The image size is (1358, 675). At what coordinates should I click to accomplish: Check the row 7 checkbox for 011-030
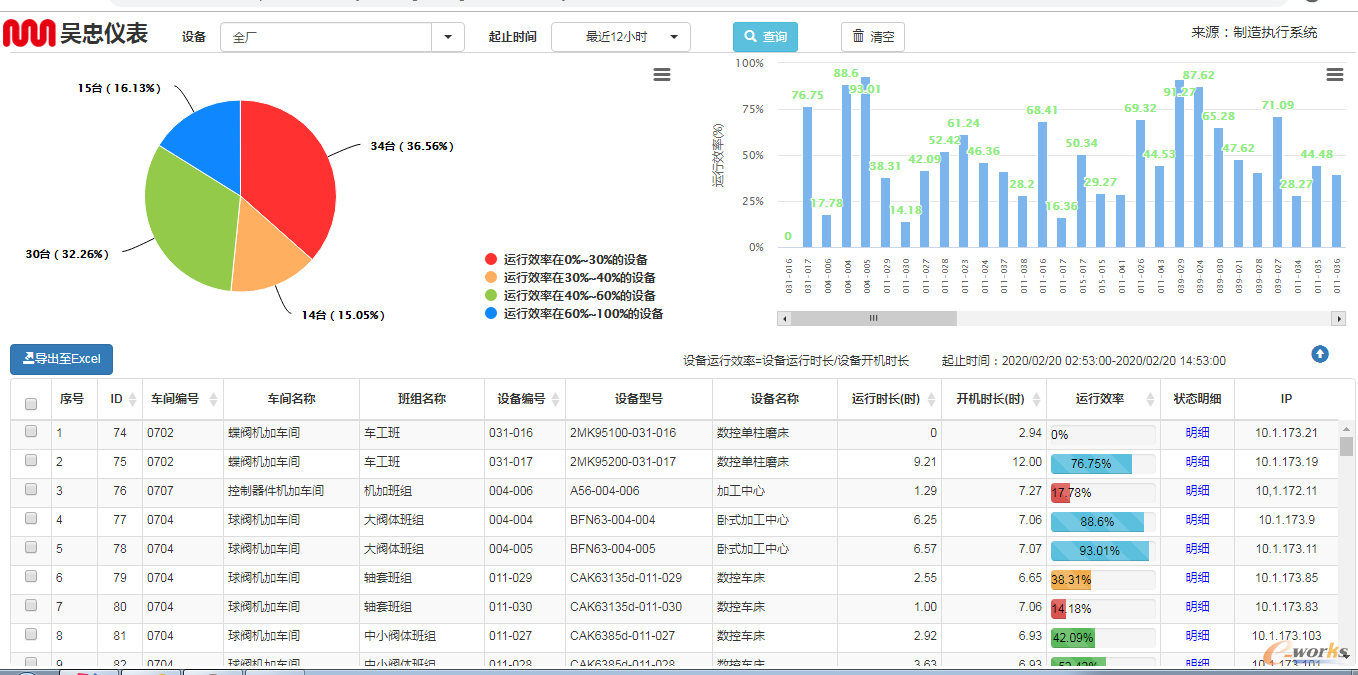pos(31,605)
